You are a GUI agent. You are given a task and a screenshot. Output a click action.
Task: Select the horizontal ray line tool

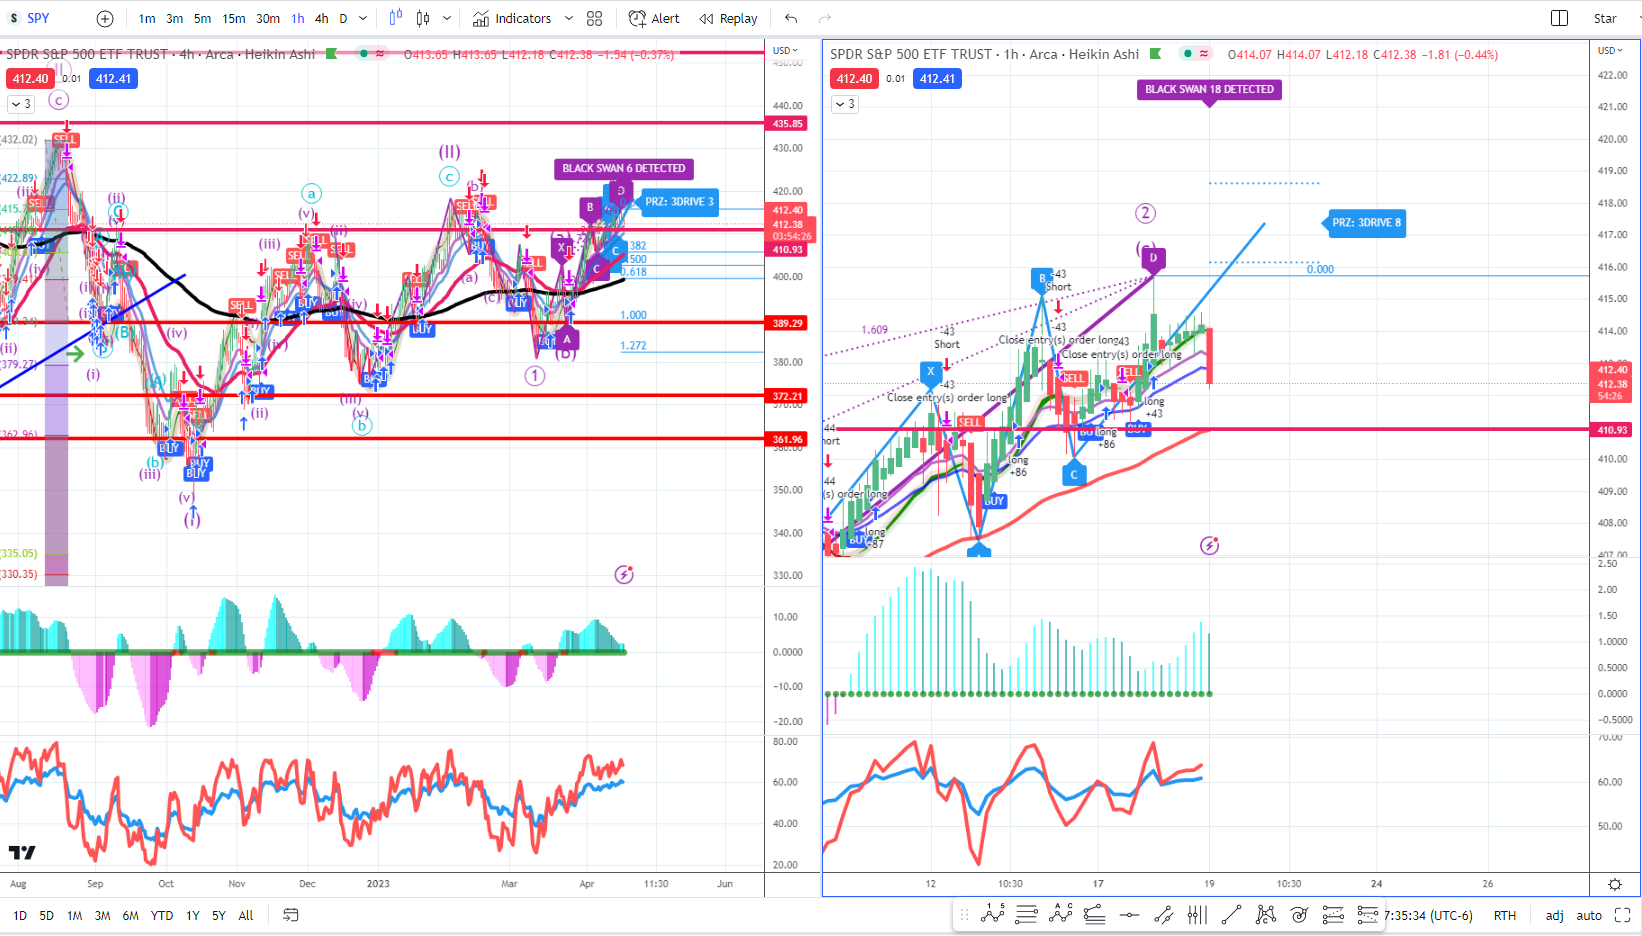coord(1129,914)
